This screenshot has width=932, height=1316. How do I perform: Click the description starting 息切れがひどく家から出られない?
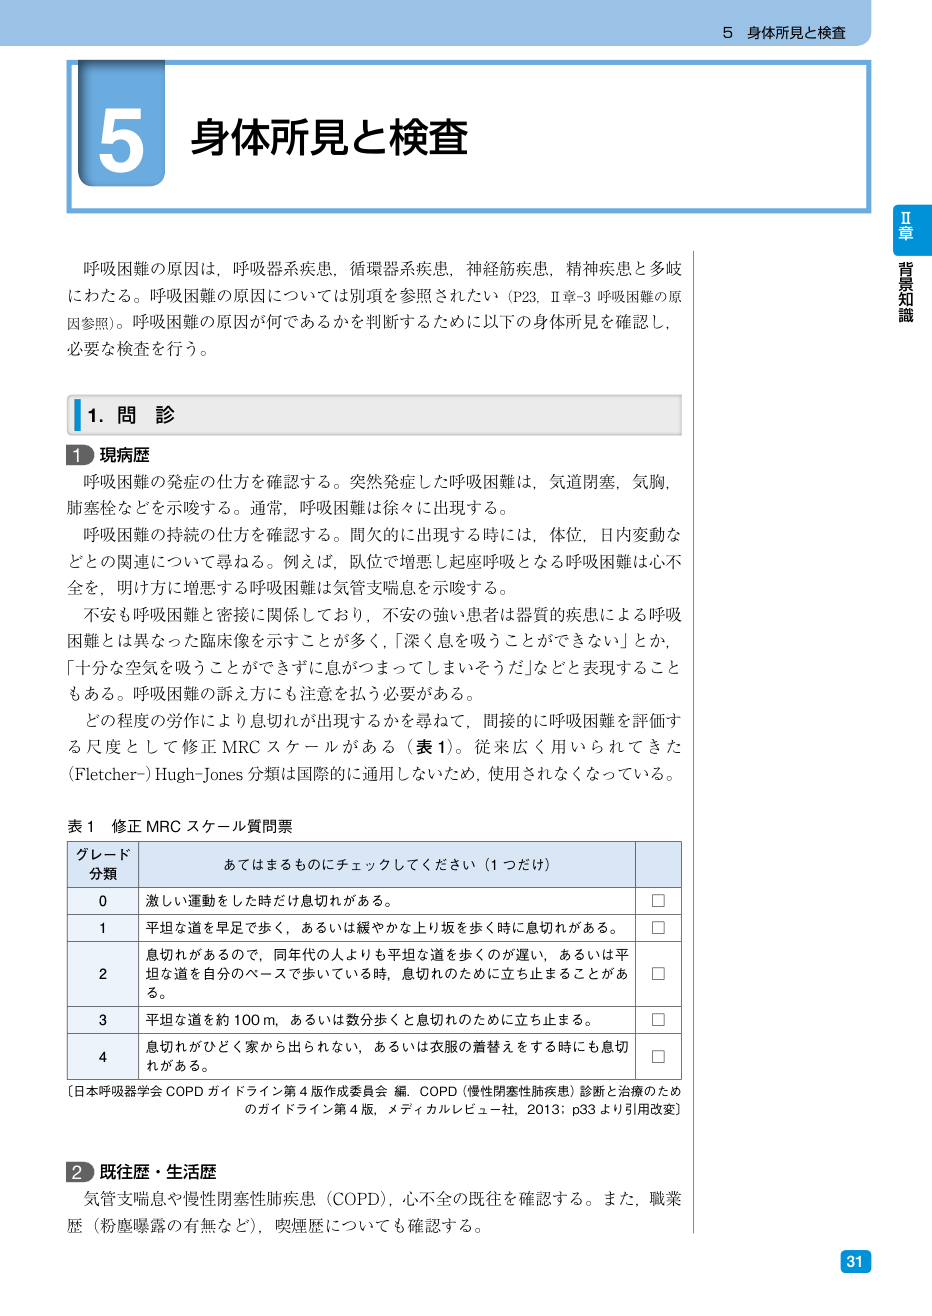[388, 1056]
